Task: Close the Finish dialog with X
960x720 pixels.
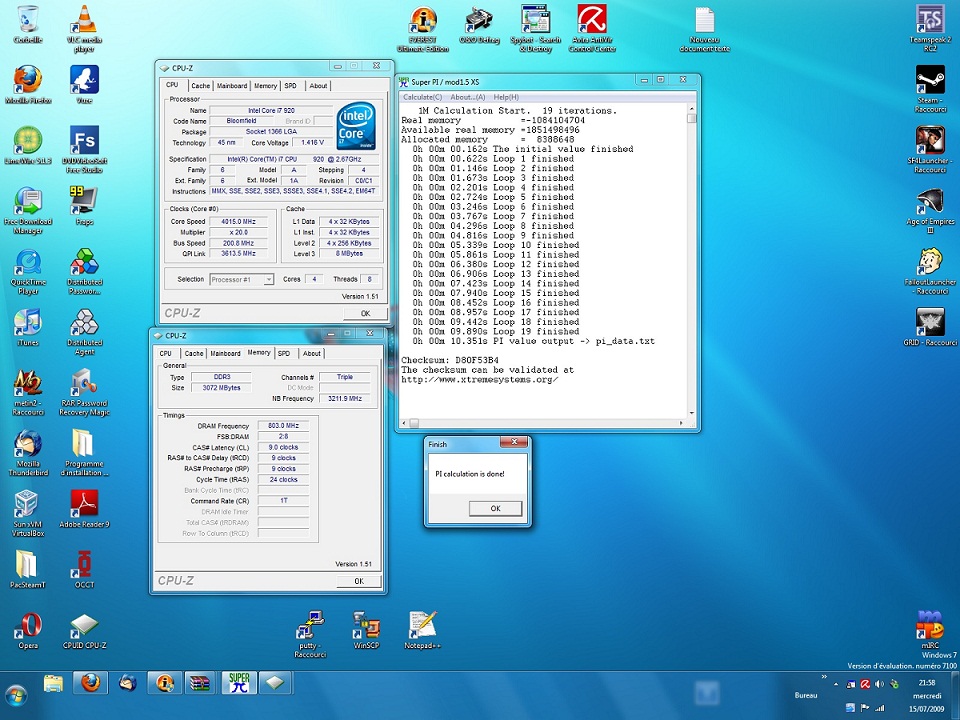Action: [514, 442]
